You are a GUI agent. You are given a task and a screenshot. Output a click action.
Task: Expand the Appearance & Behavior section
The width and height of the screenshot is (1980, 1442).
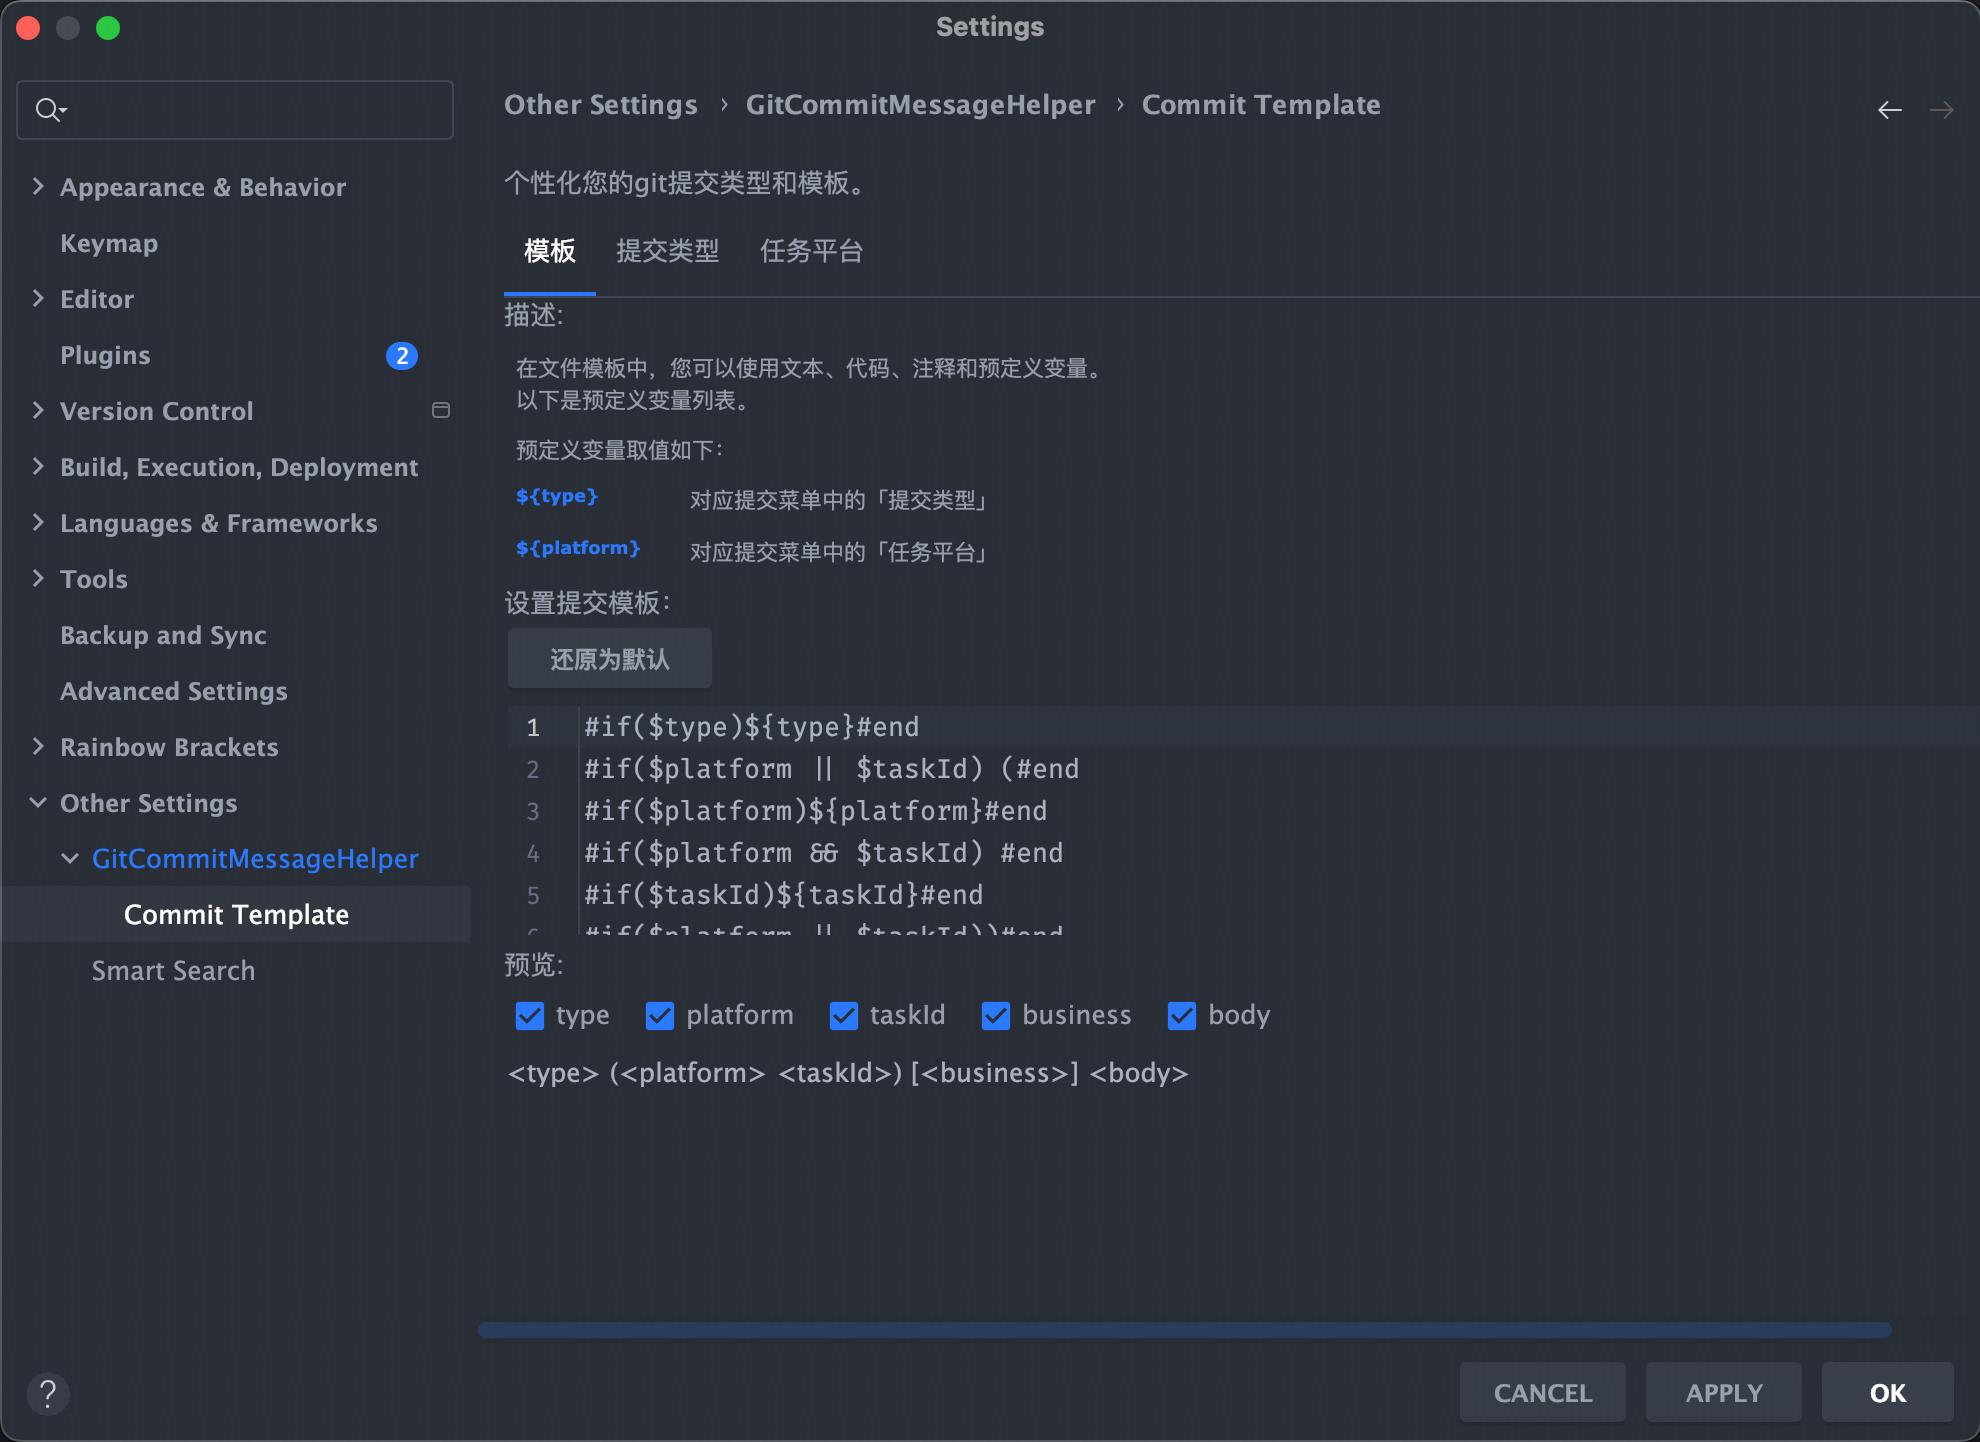click(x=38, y=187)
